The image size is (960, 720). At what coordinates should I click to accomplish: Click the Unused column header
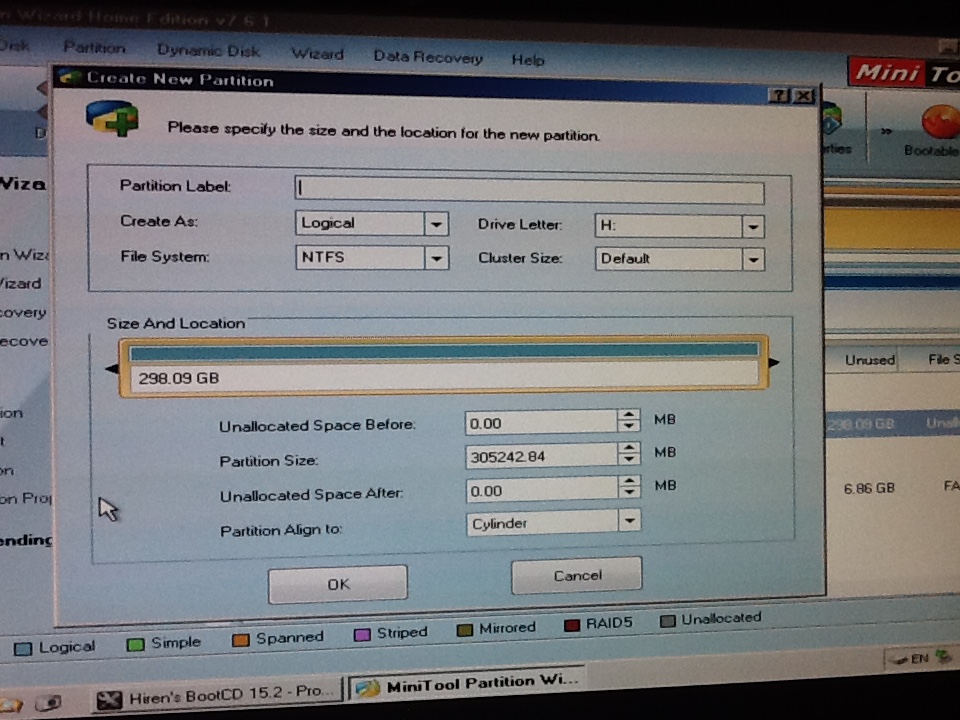(x=869, y=360)
